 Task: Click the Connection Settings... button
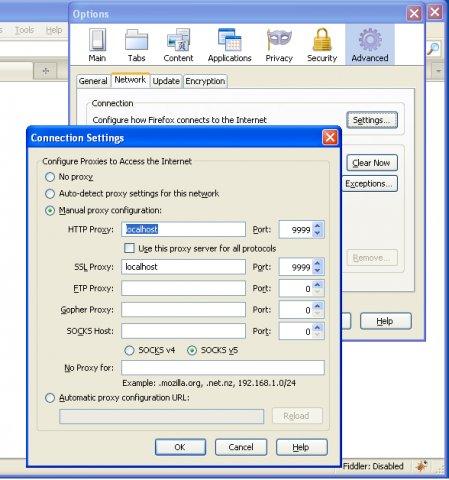372,120
